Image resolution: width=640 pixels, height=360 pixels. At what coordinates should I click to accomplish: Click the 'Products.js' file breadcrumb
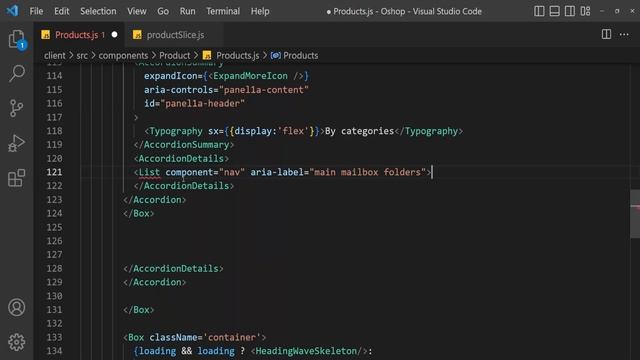(x=238, y=56)
